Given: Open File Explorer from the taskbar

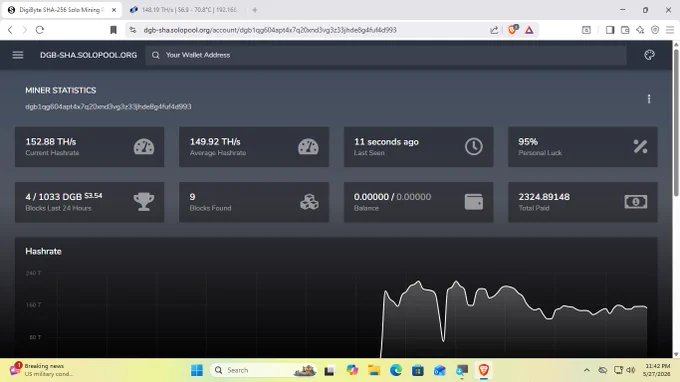Looking at the screenshot, I should click(x=374, y=370).
